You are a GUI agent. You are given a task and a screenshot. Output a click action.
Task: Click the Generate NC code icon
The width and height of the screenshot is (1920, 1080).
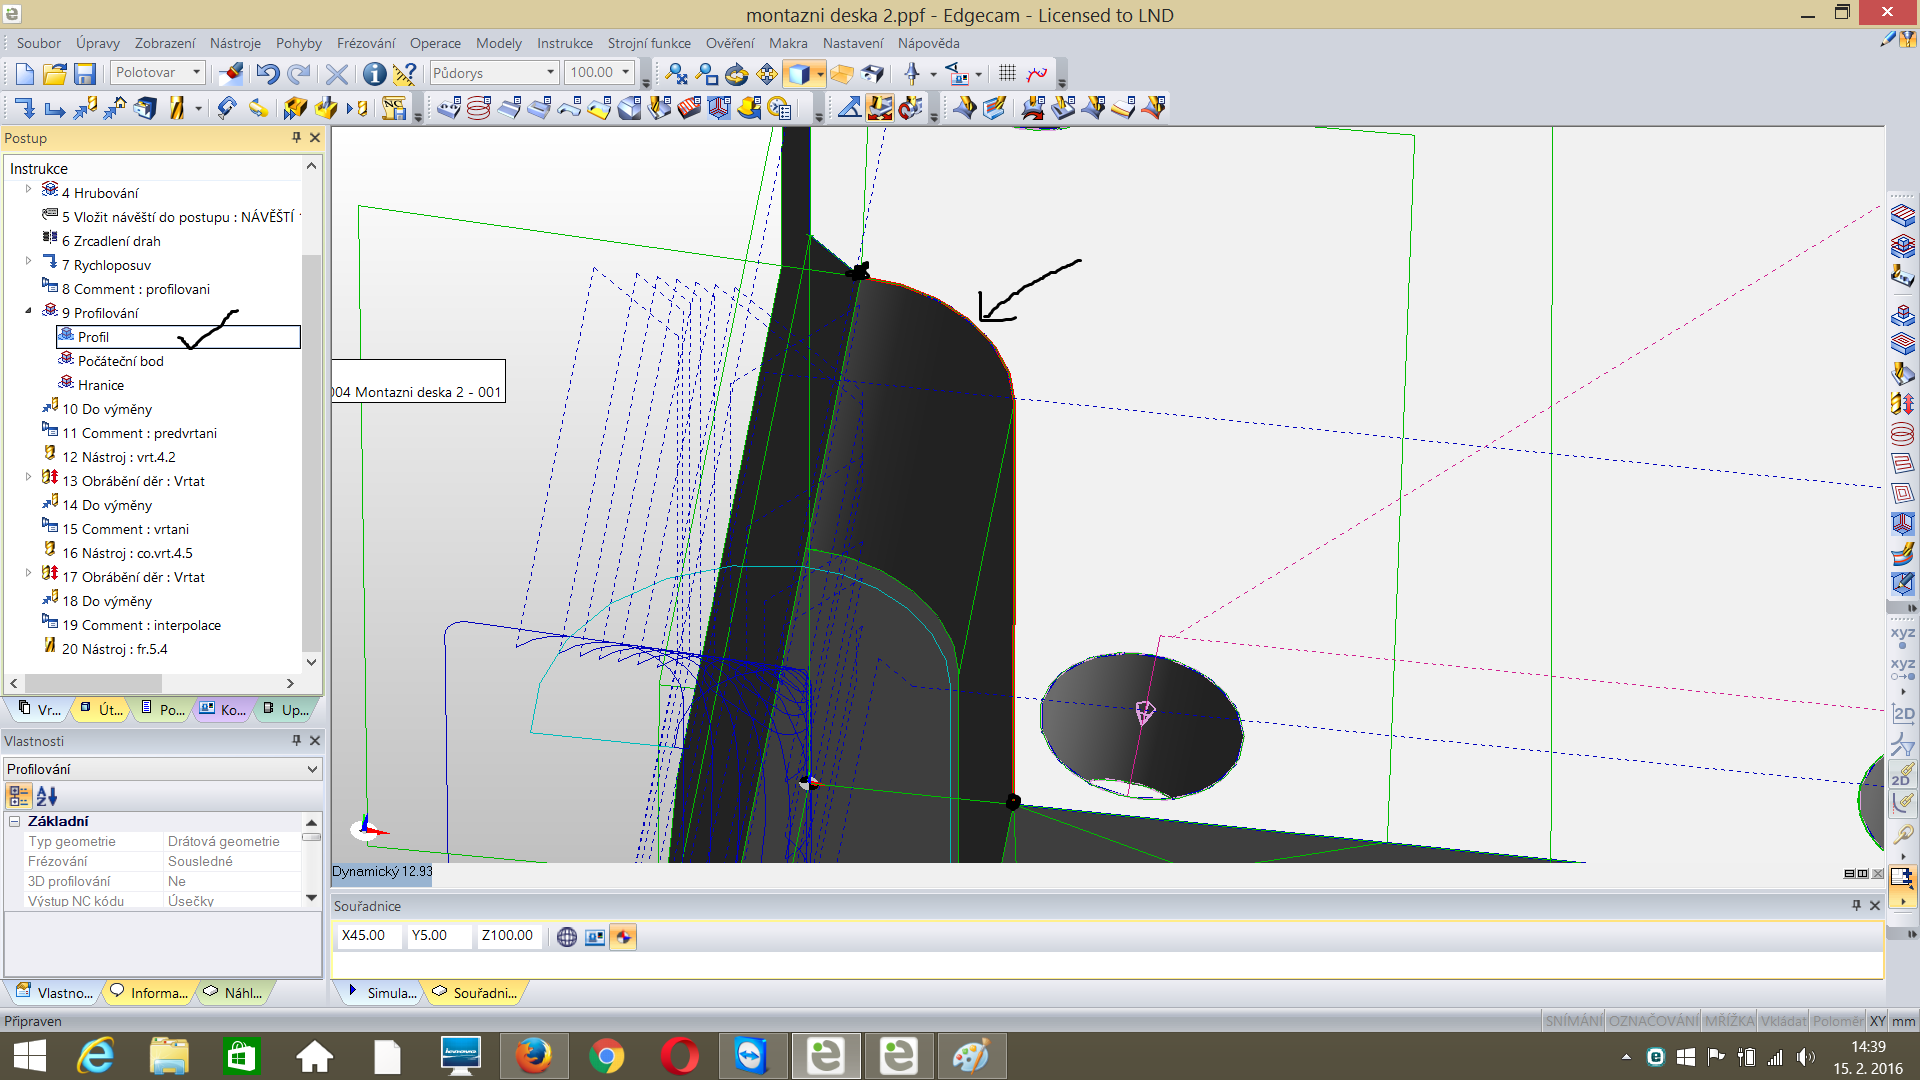(394, 108)
